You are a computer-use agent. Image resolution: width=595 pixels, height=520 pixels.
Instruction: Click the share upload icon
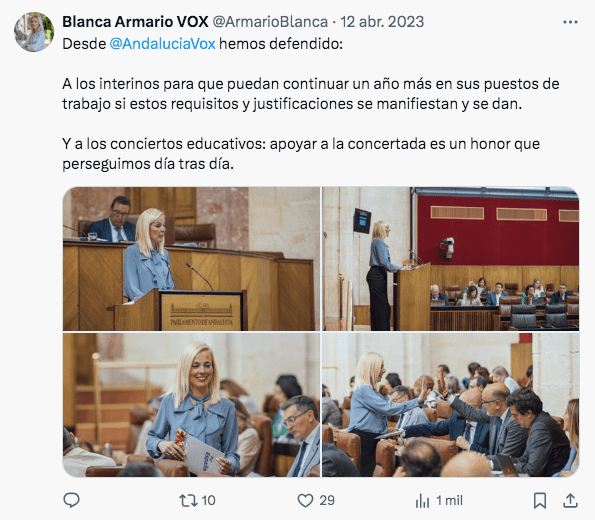570,501
